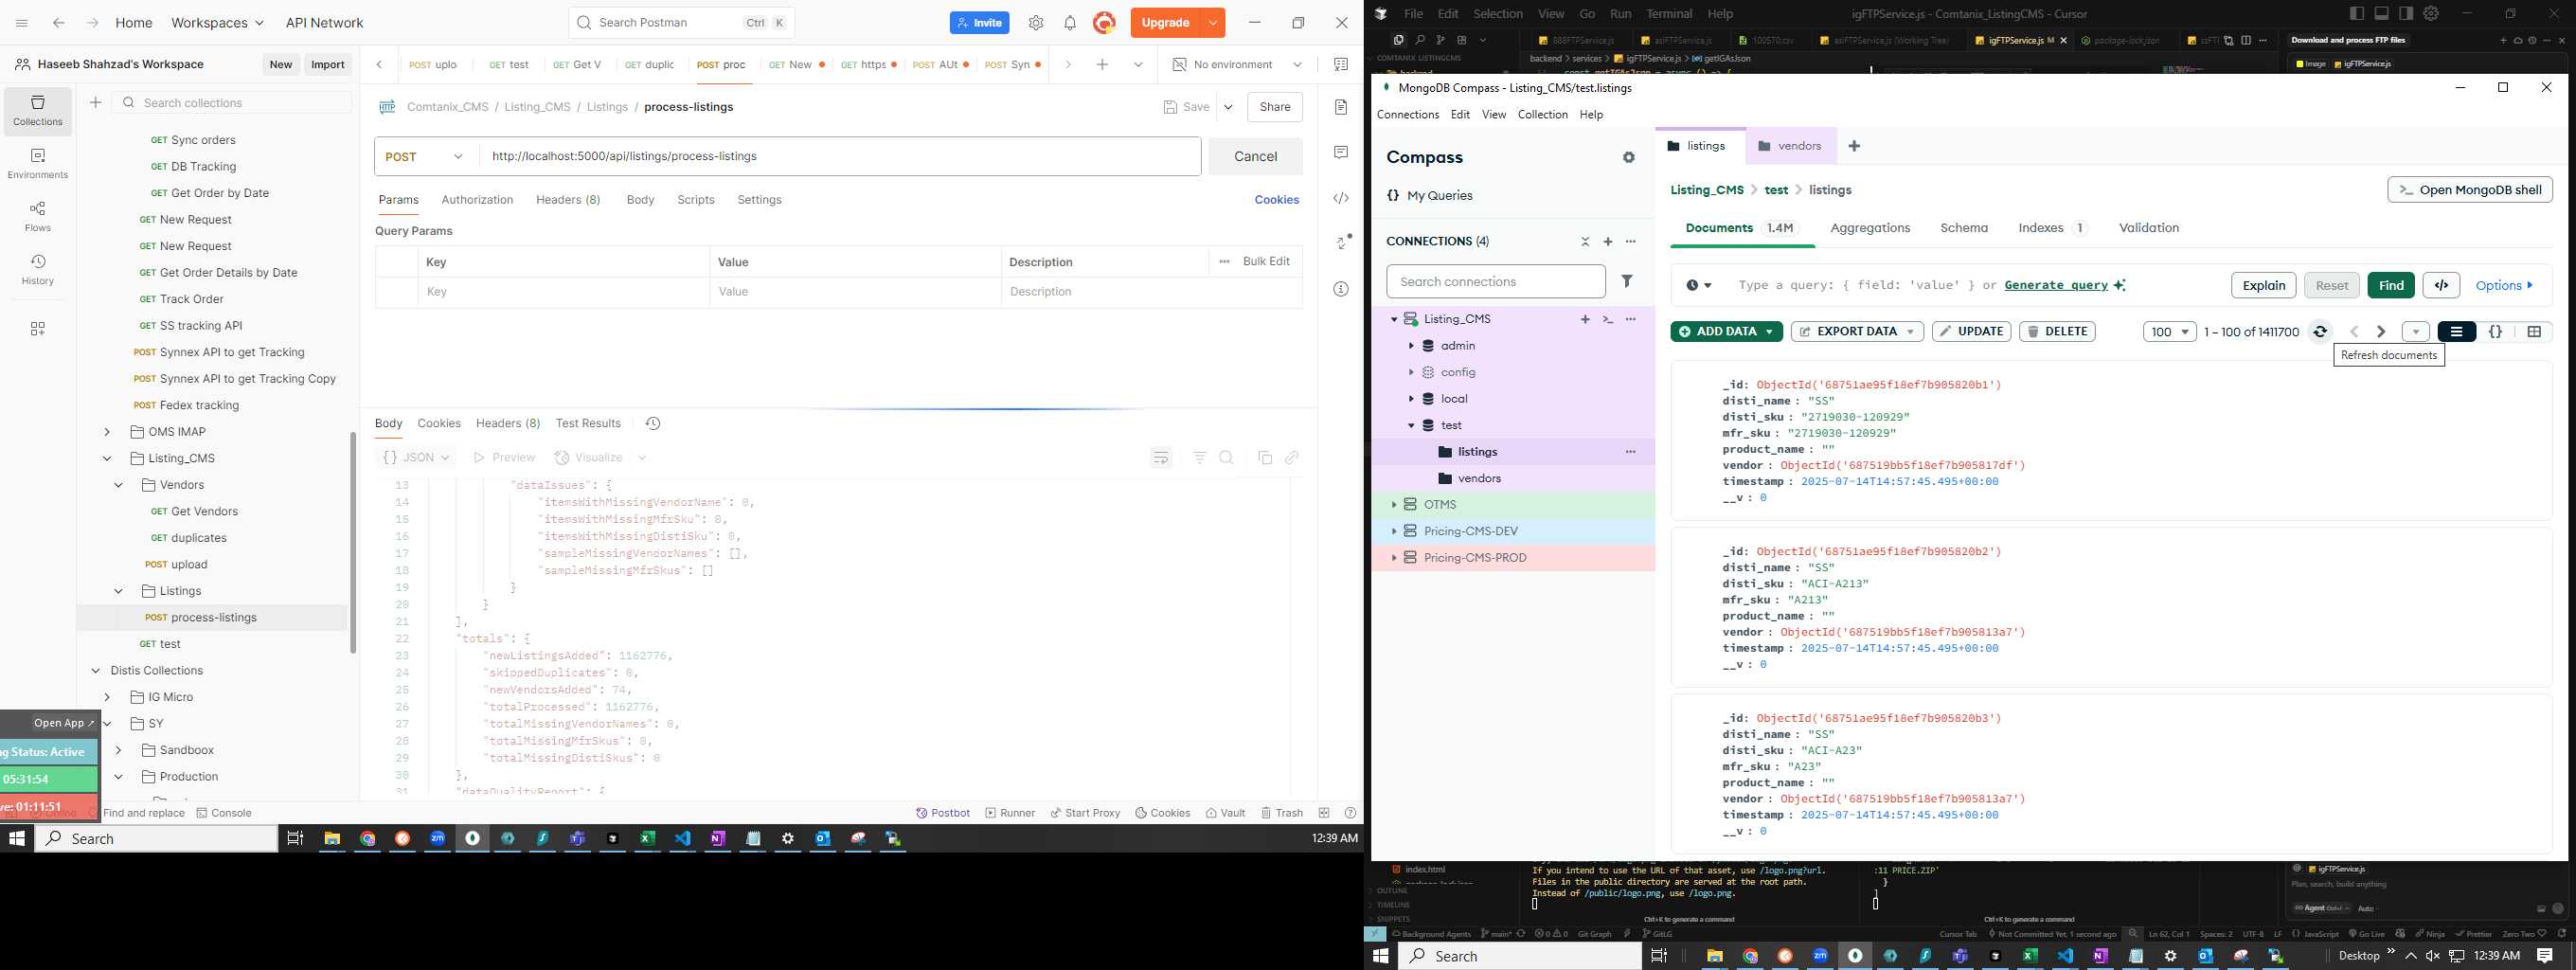Viewport: 2576px width, 970px height.
Task: Open Action Center notification icon
Action: pos(2545,956)
